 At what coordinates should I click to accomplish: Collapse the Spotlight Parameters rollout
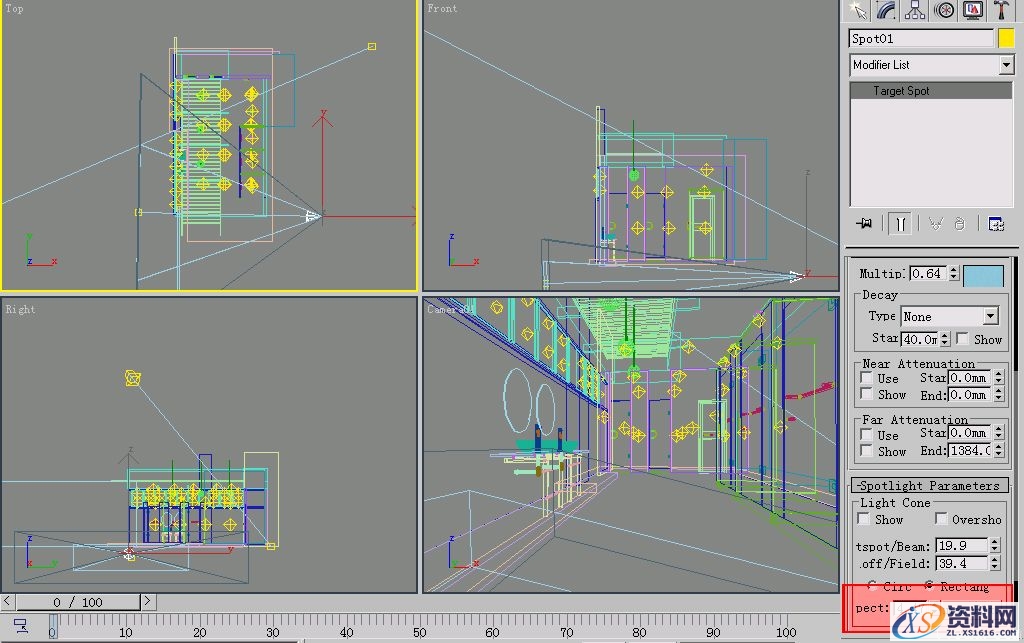(x=931, y=485)
